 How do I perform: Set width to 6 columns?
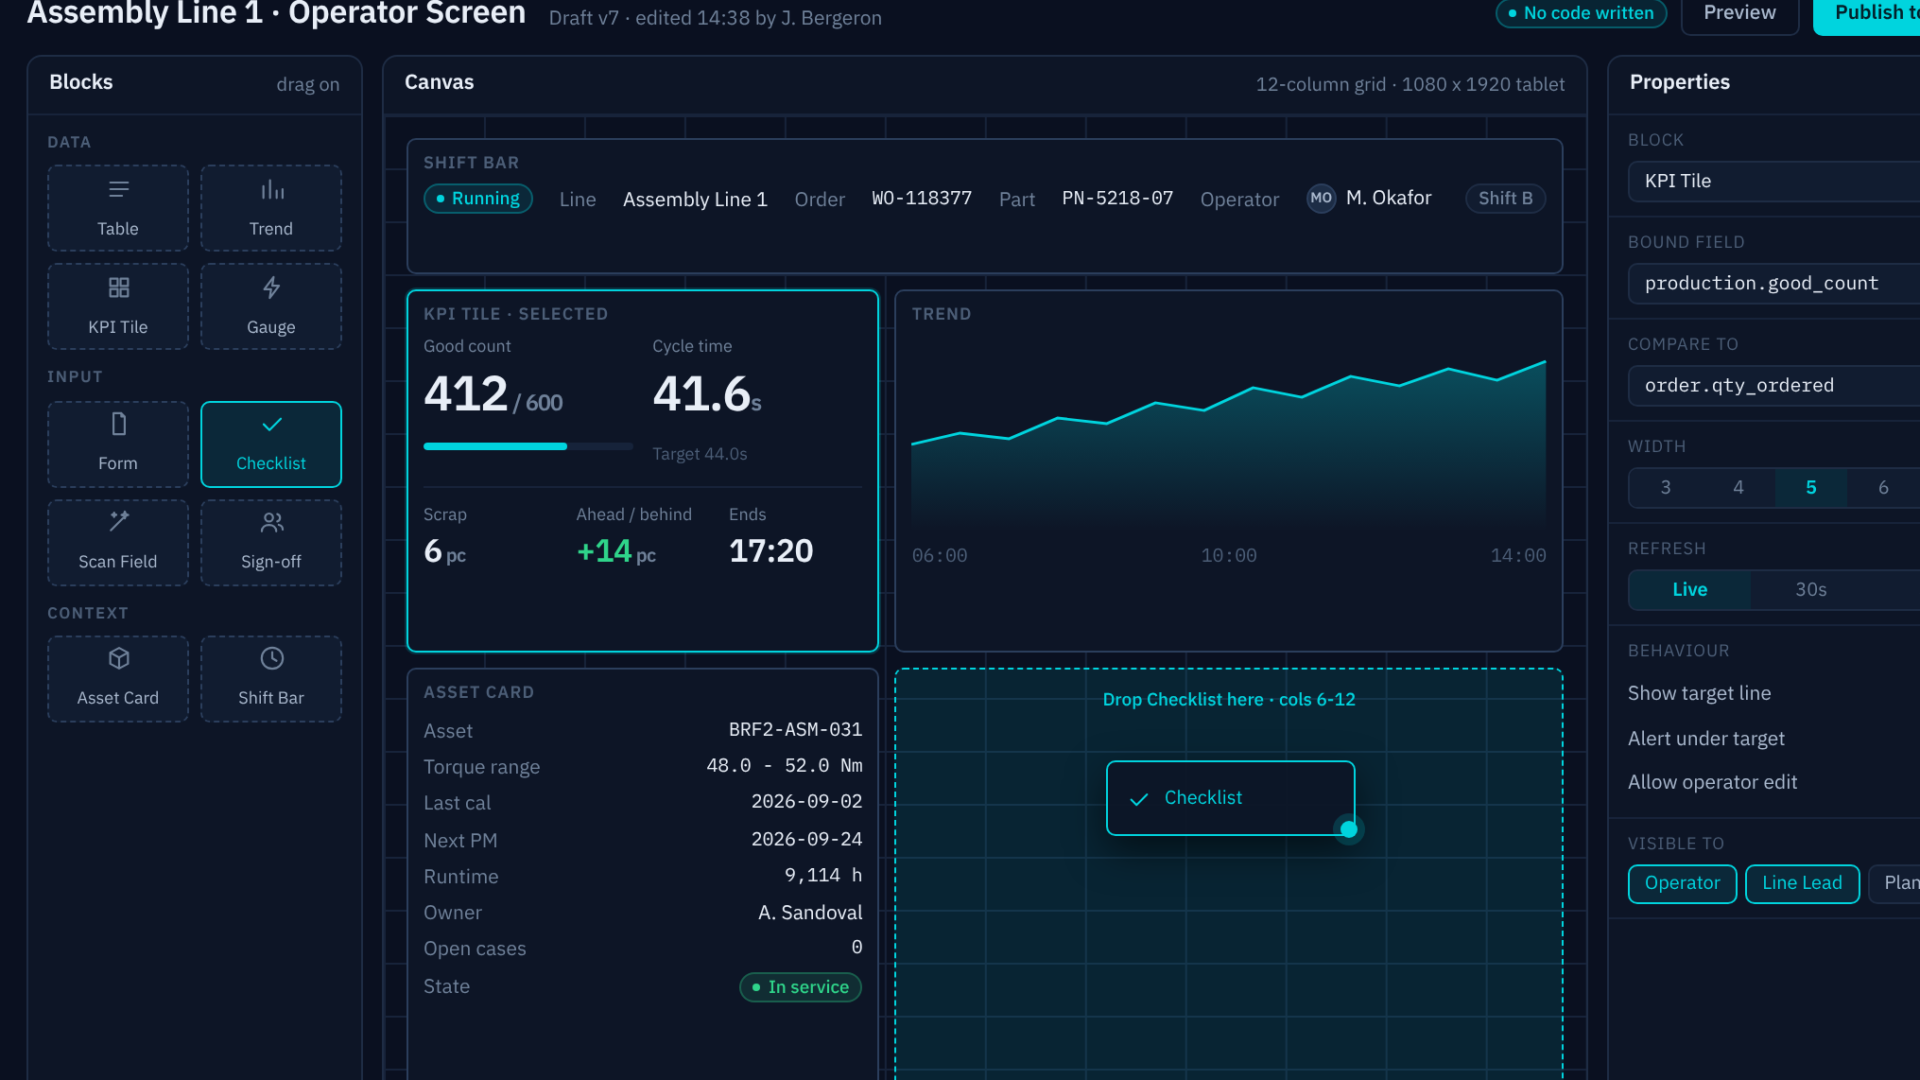[x=1883, y=488]
